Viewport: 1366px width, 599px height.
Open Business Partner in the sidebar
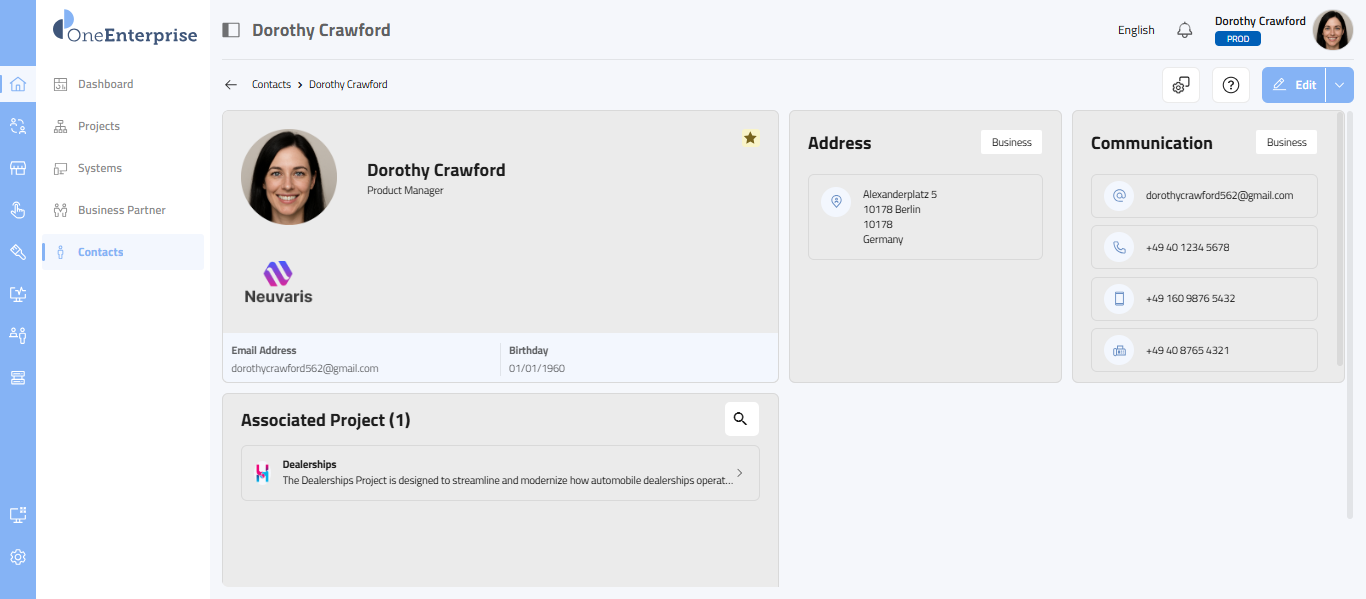click(x=121, y=210)
